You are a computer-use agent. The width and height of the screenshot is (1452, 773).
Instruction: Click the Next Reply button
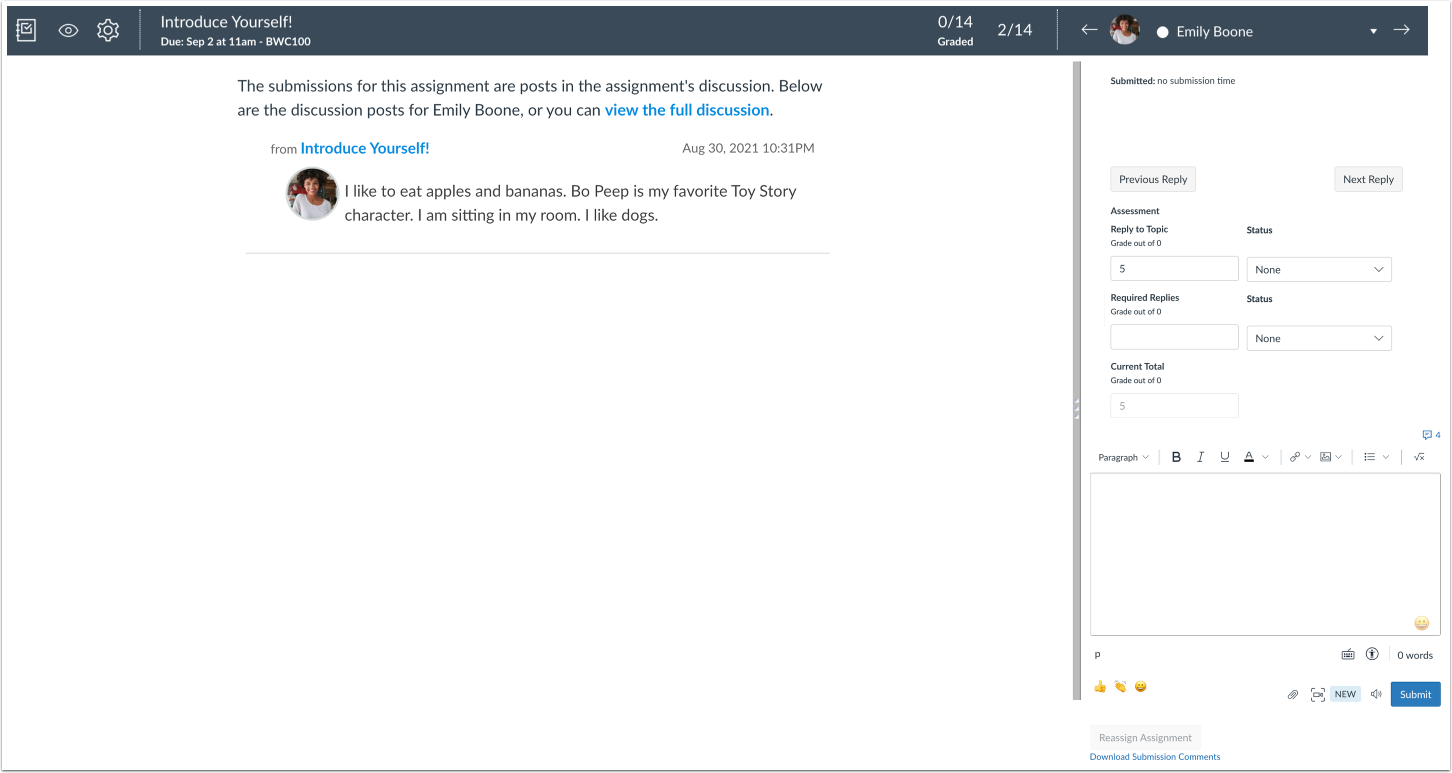pyautogui.click(x=1368, y=179)
